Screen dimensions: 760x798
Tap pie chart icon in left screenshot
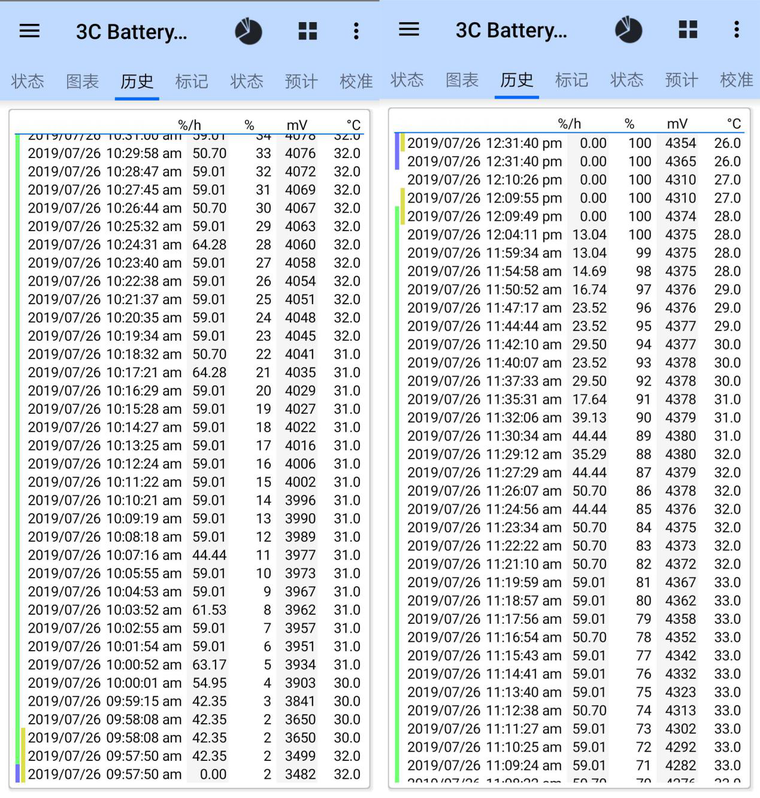[x=248, y=31]
